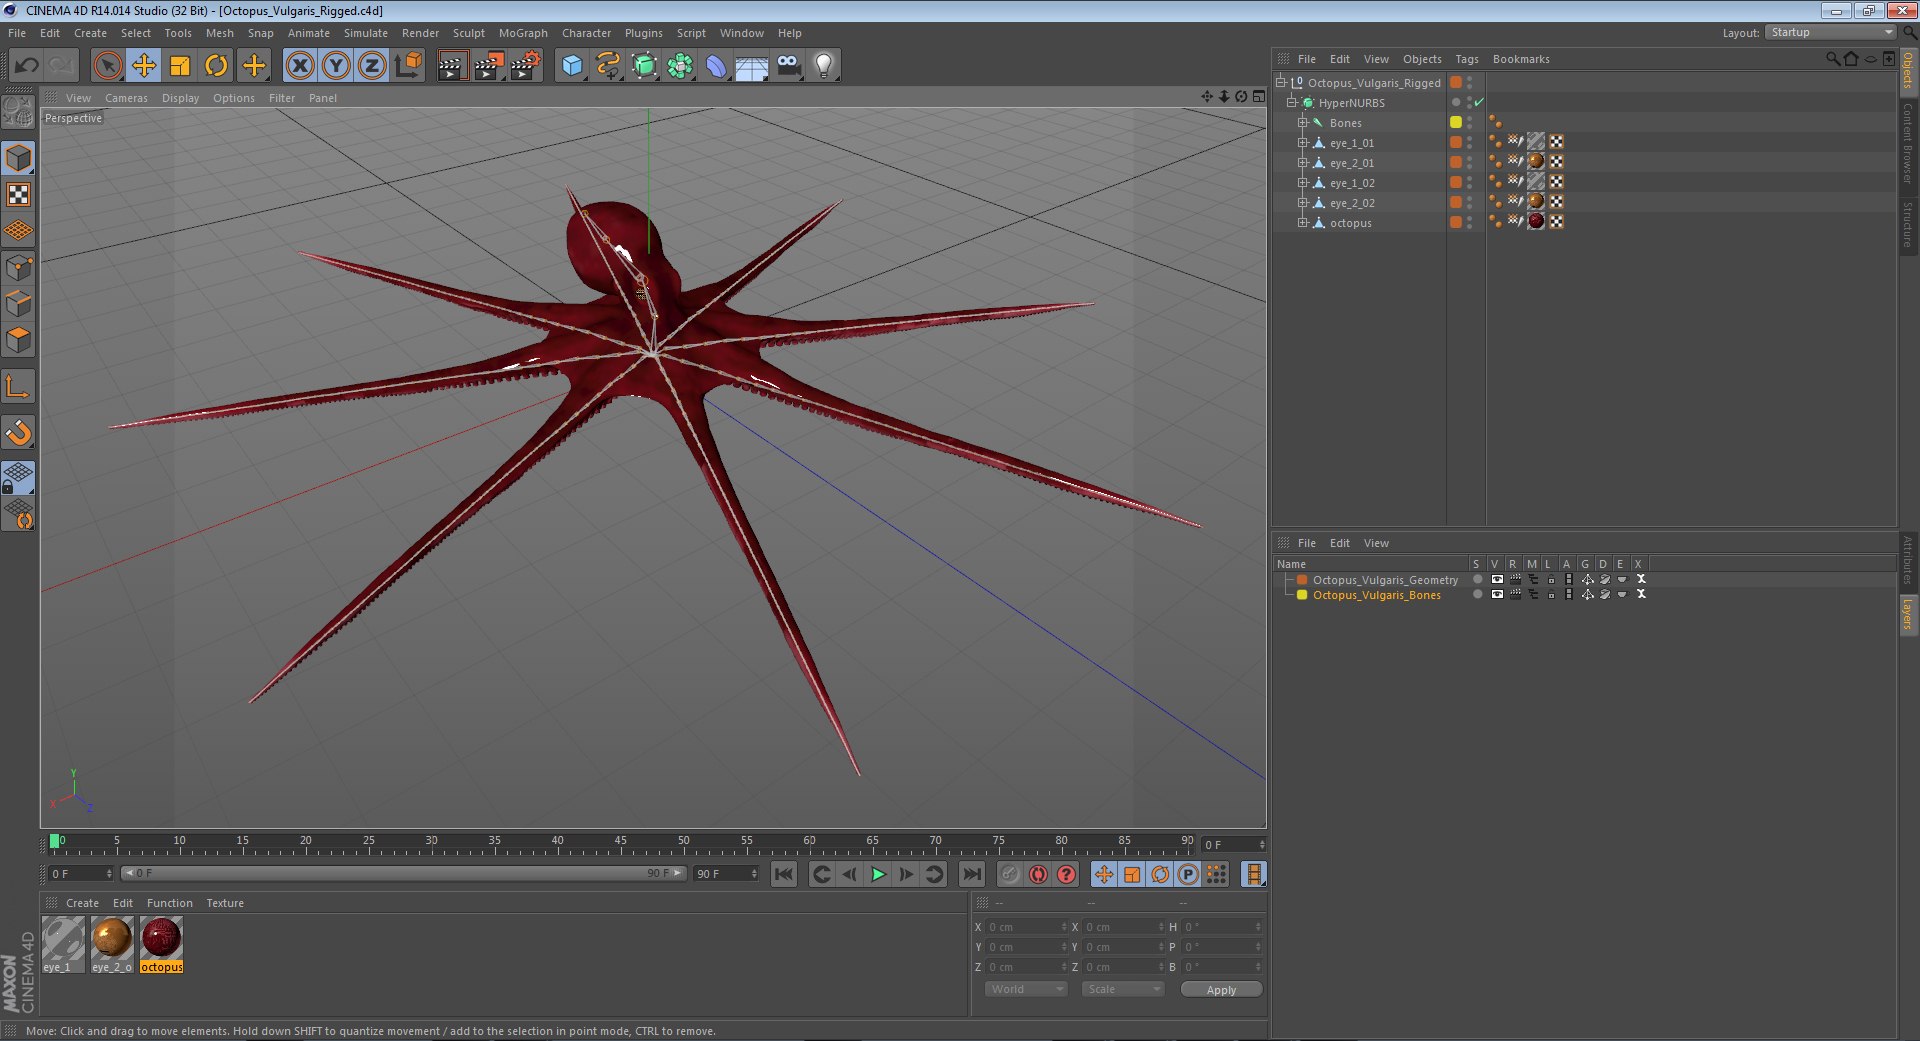1920x1041 pixels.
Task: Add a Cube primitive object
Action: point(572,66)
